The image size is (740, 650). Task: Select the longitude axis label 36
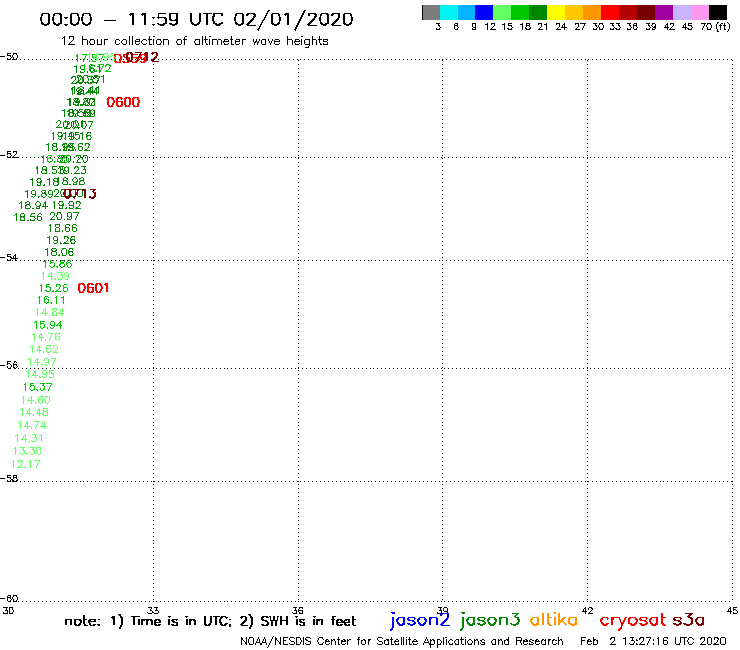[298, 610]
